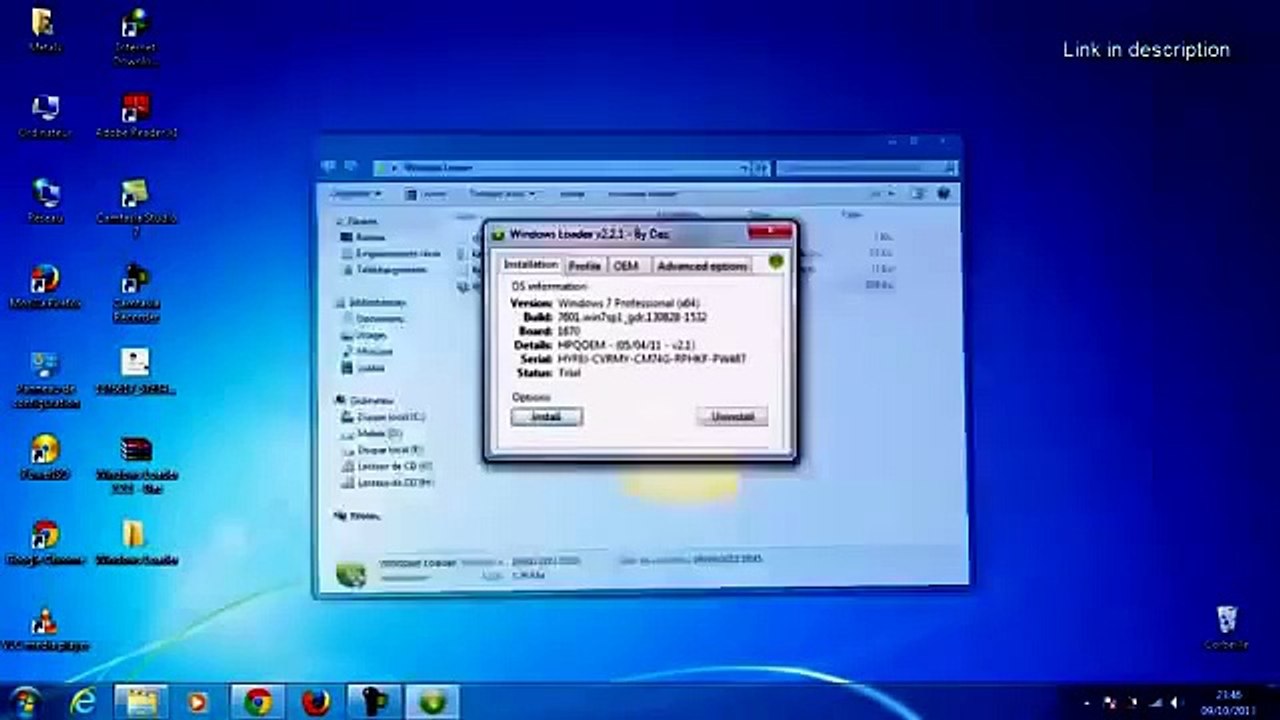Image resolution: width=1280 pixels, height=720 pixels.
Task: Select Bureau in Explorer favorites
Action: (x=365, y=237)
